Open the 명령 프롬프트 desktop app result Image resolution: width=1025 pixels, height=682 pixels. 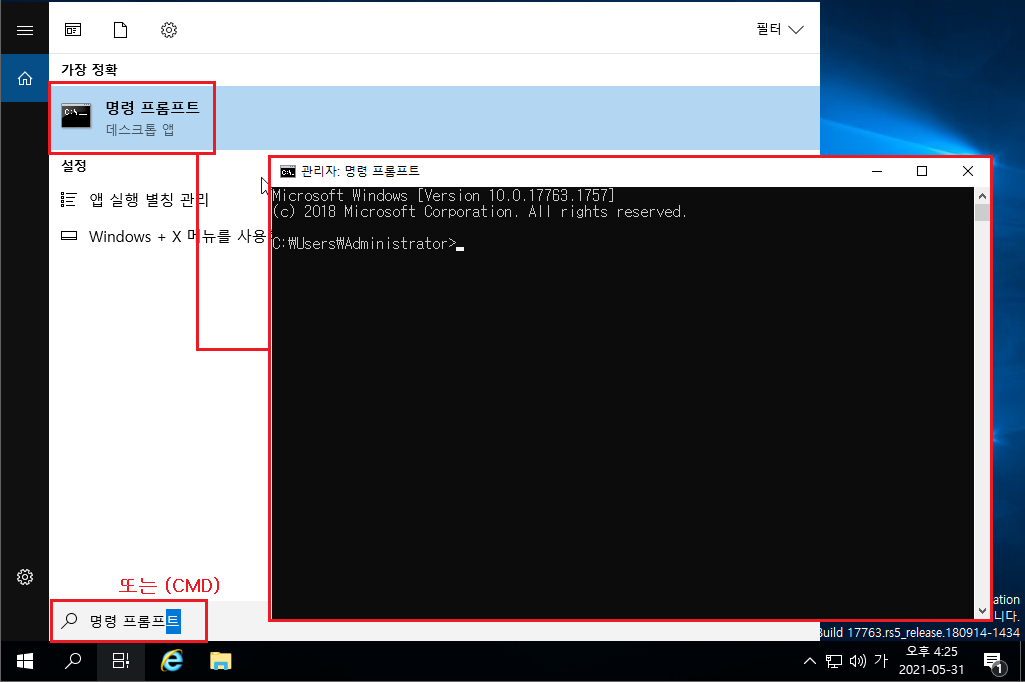(x=434, y=118)
